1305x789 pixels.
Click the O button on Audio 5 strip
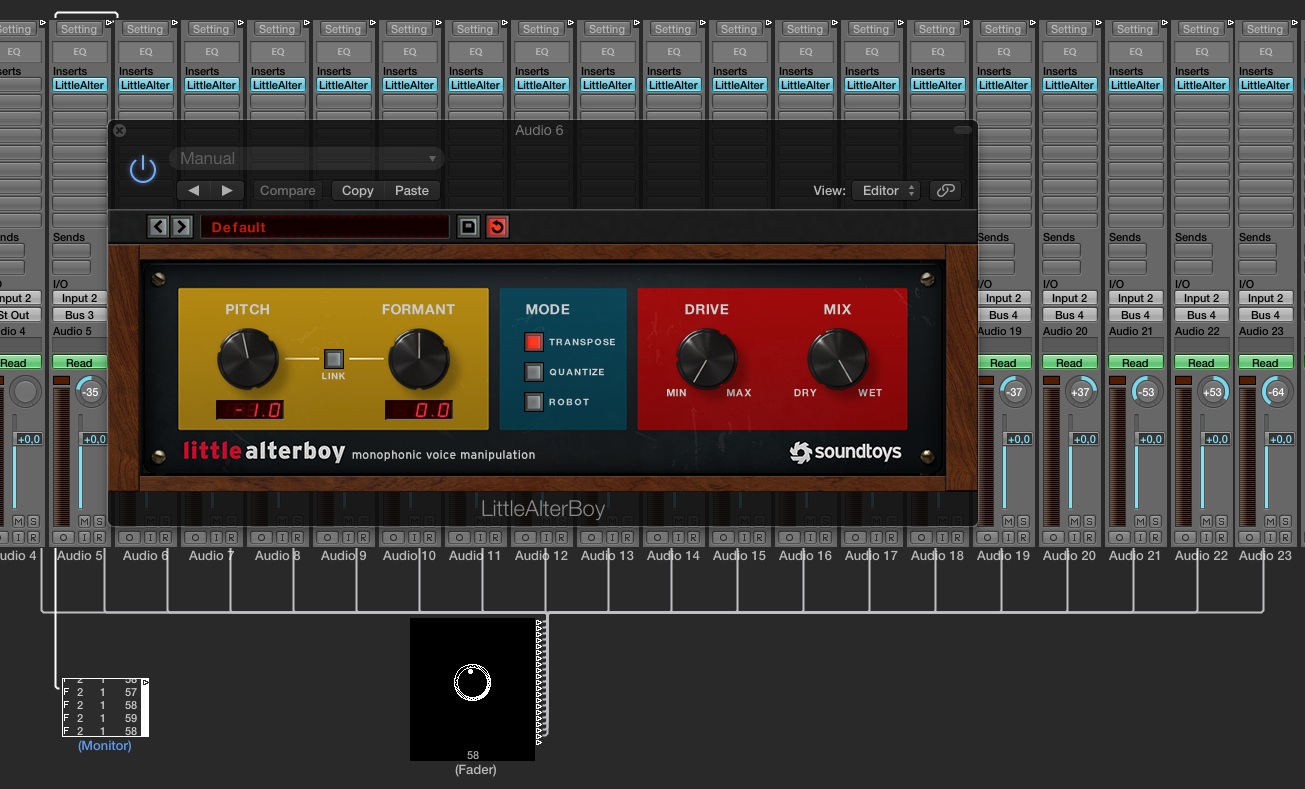[63, 537]
